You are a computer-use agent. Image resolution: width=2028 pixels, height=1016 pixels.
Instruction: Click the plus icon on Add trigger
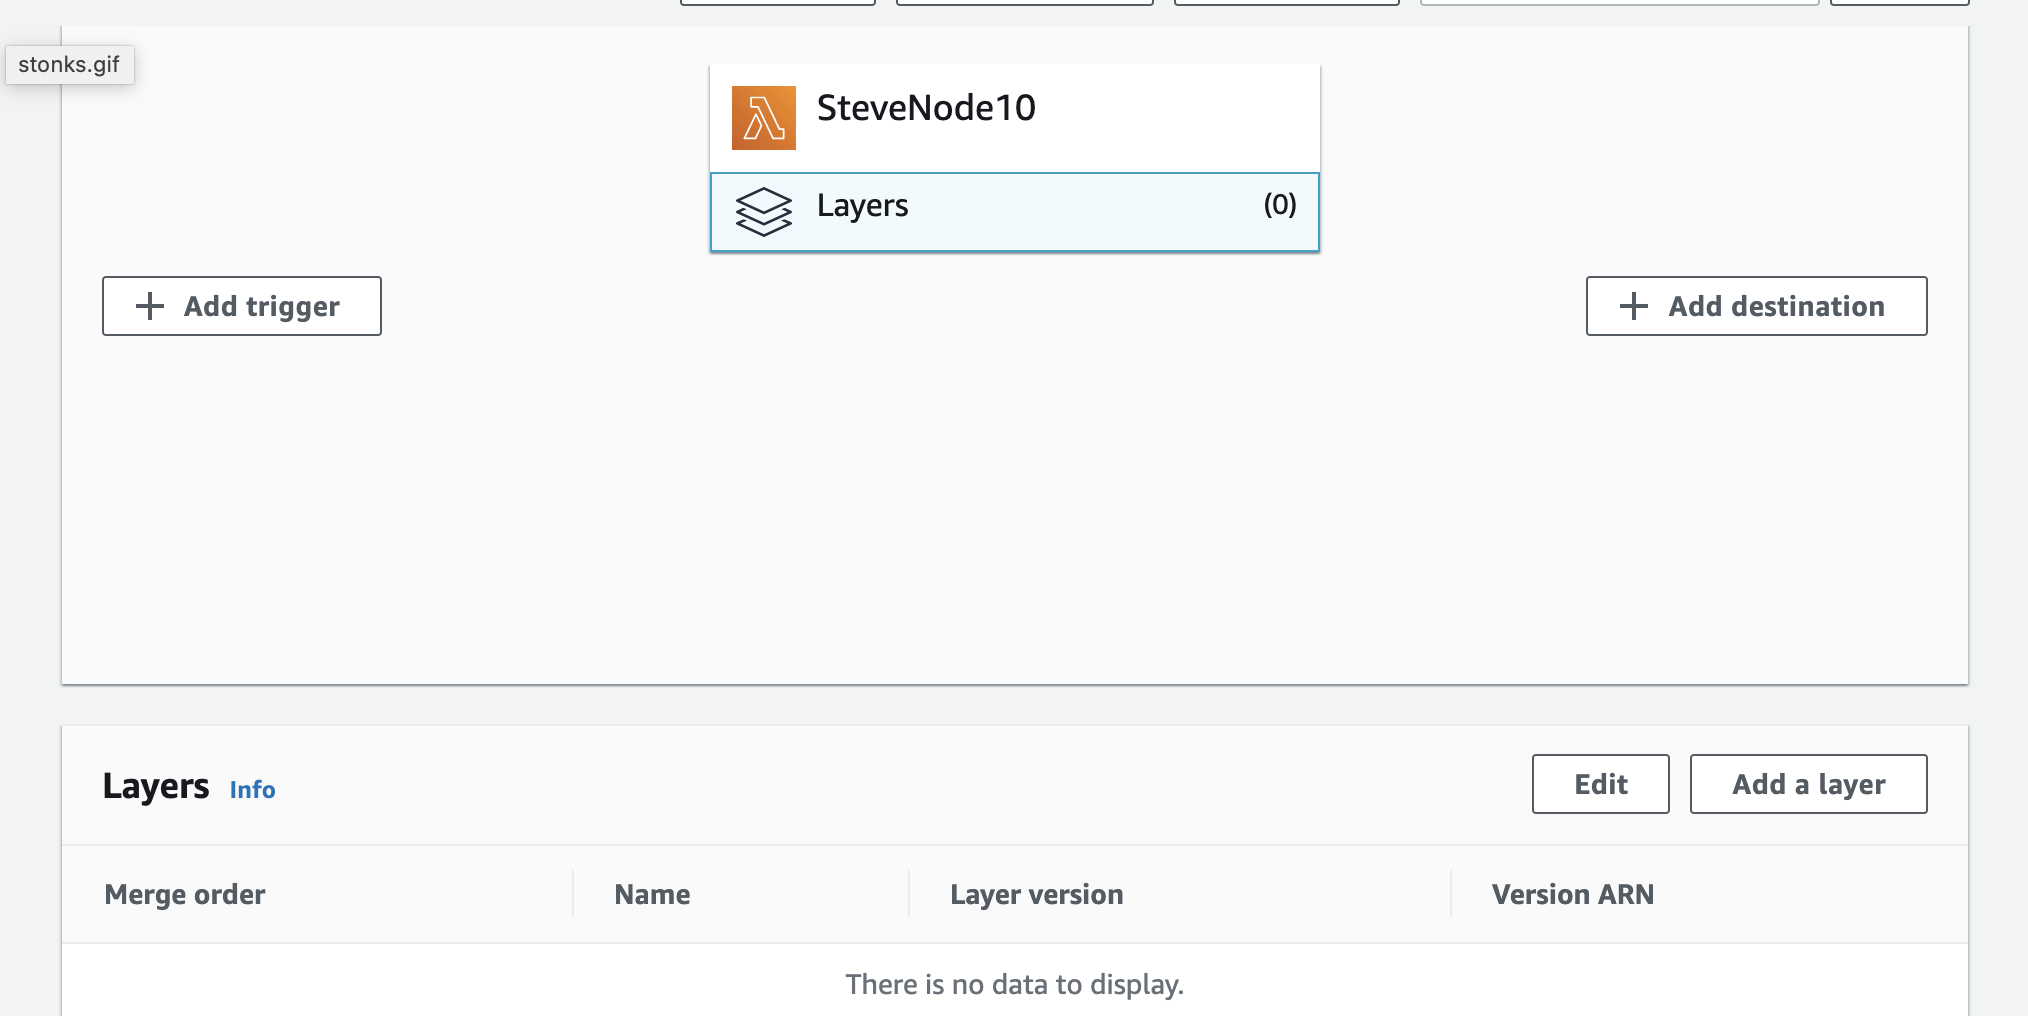coord(150,306)
